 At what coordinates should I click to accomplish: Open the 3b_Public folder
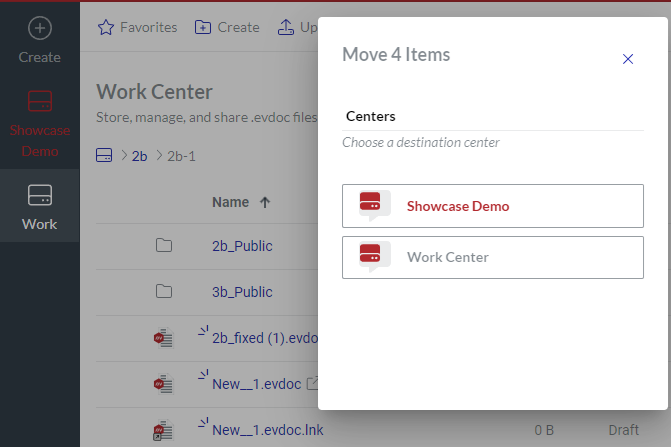pos(242,292)
